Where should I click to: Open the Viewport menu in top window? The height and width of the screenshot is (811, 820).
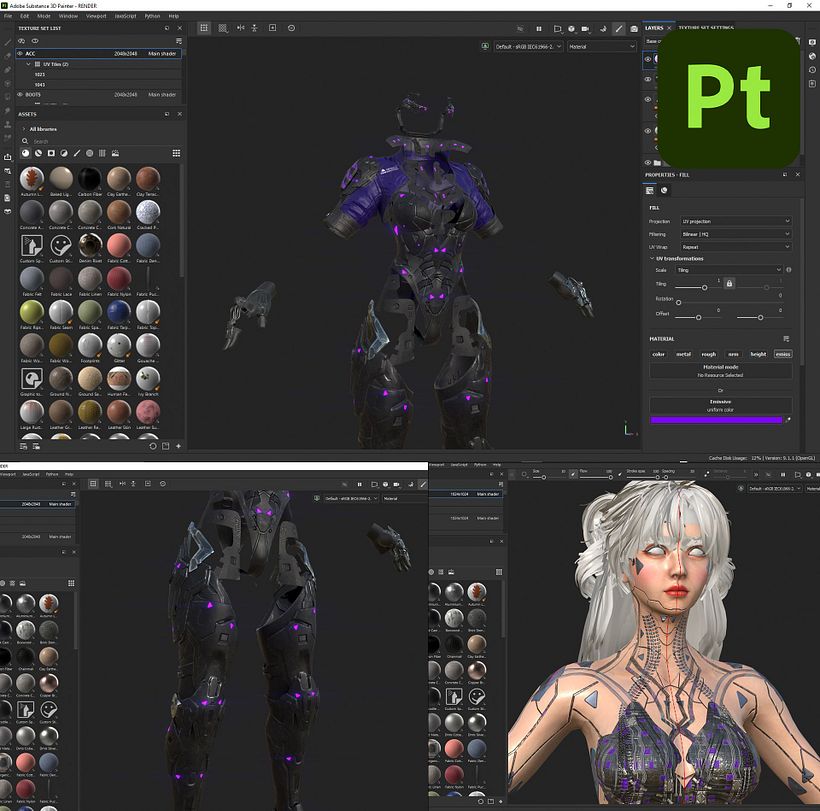coord(96,16)
